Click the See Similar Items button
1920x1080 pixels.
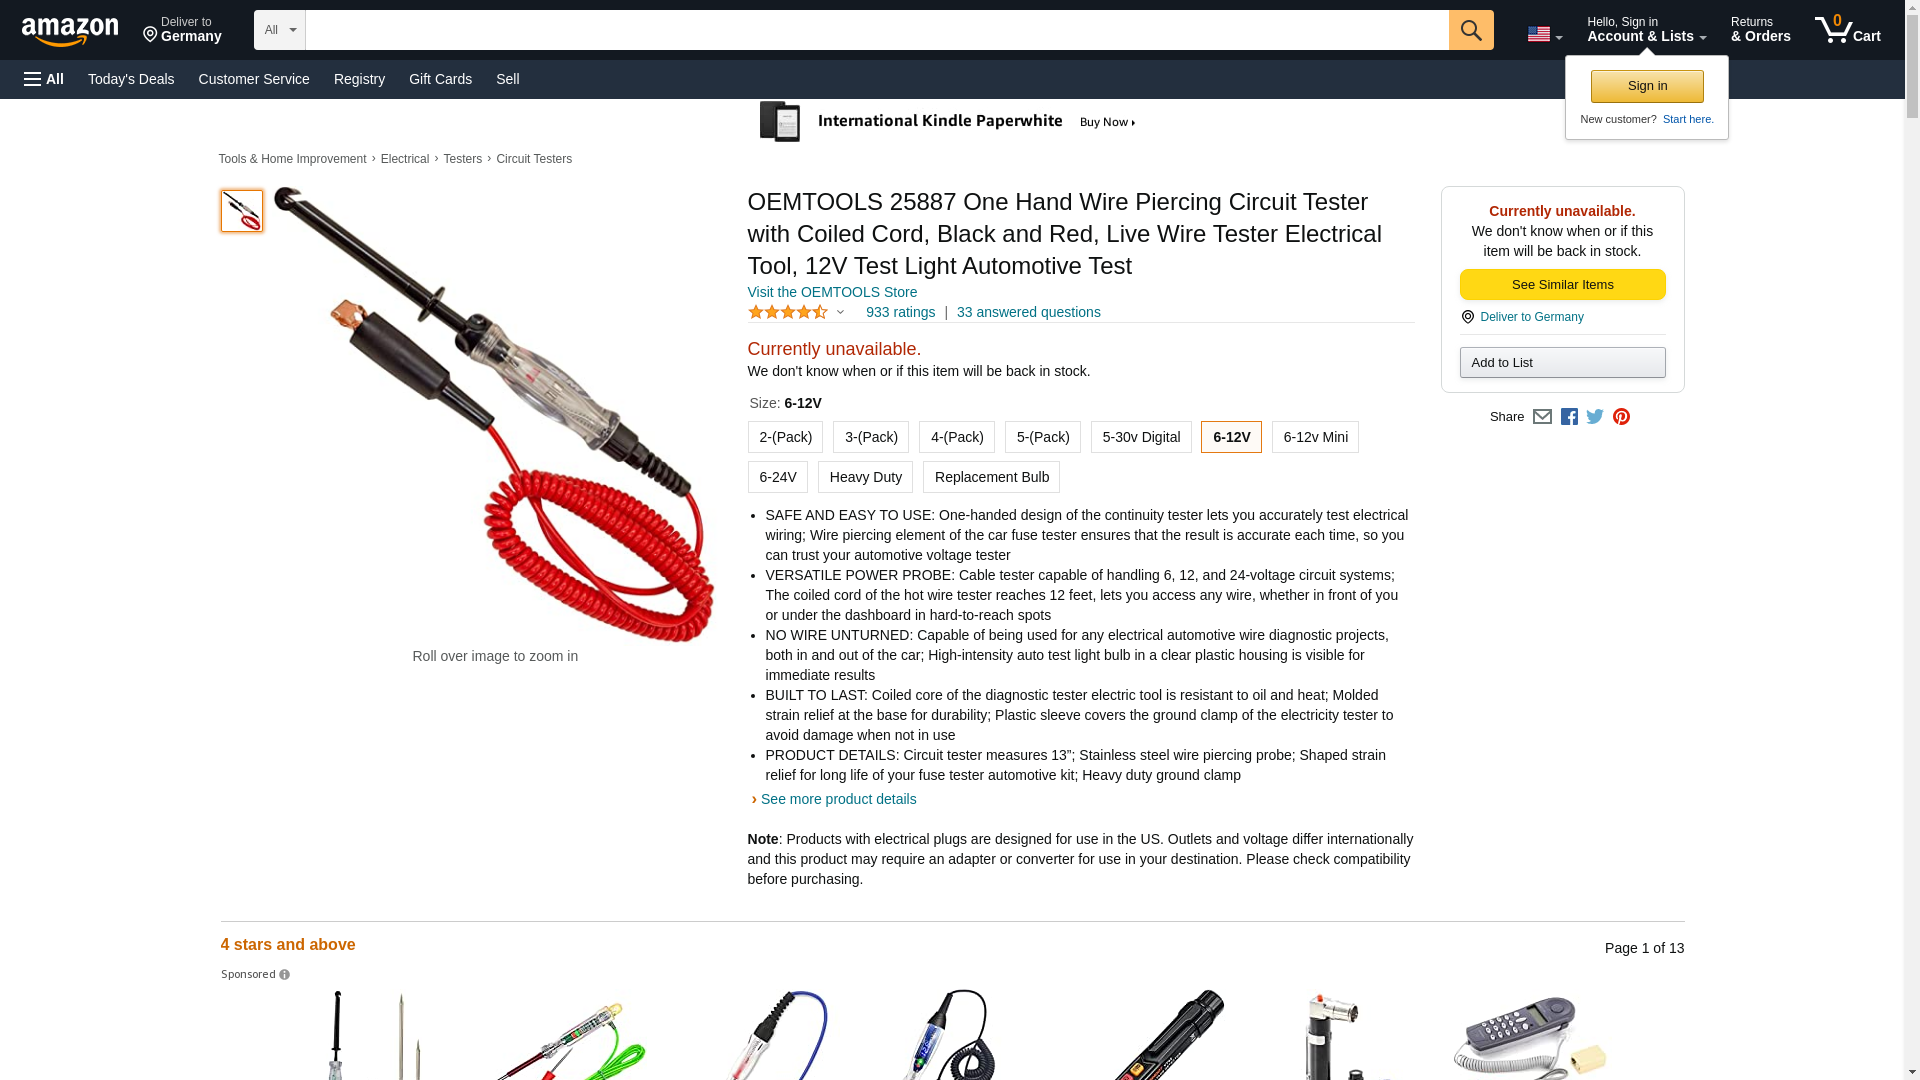coord(1562,285)
